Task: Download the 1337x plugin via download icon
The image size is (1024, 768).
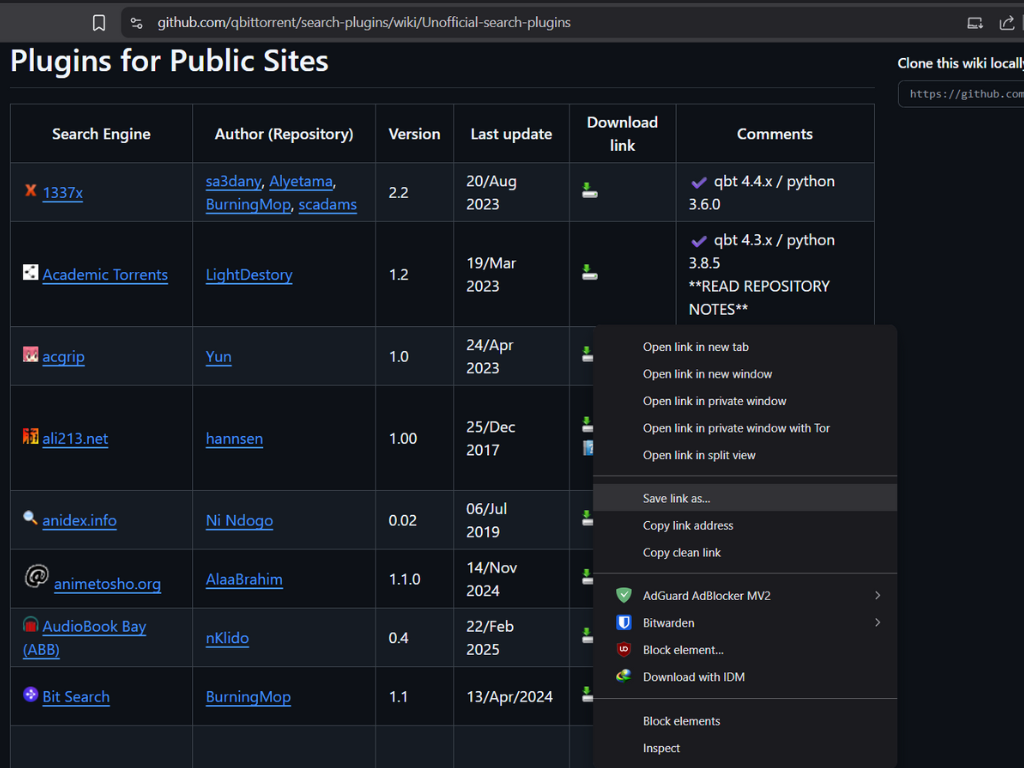Action: pos(590,191)
